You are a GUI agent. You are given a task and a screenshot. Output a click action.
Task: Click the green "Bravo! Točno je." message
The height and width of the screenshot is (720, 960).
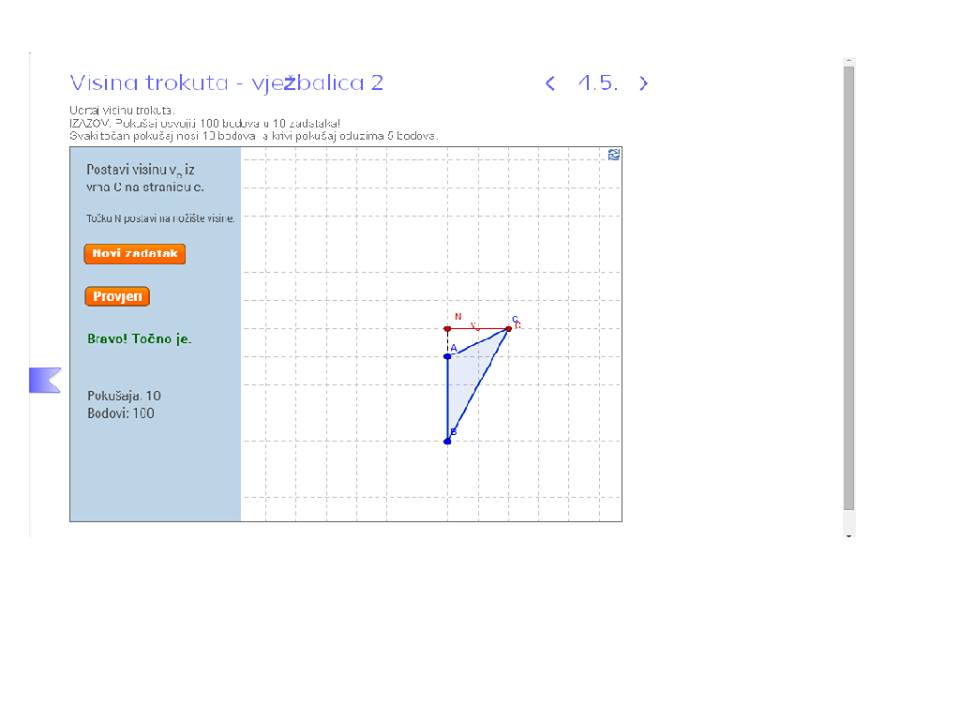[139, 339]
